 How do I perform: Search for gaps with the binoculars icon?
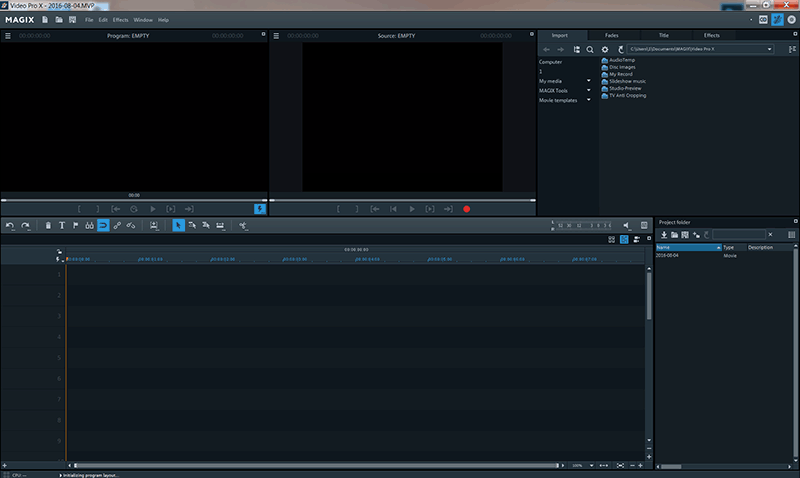(89, 225)
